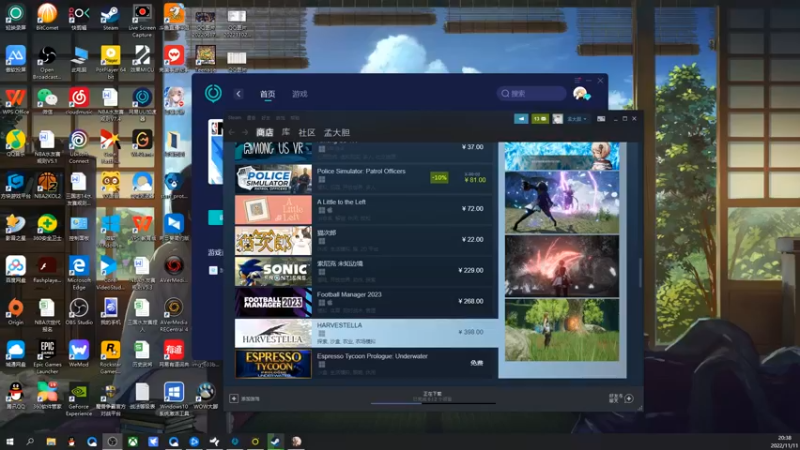Open the PotPlayer 64 bit shortcut
This screenshot has width=800, height=450.
(110, 62)
